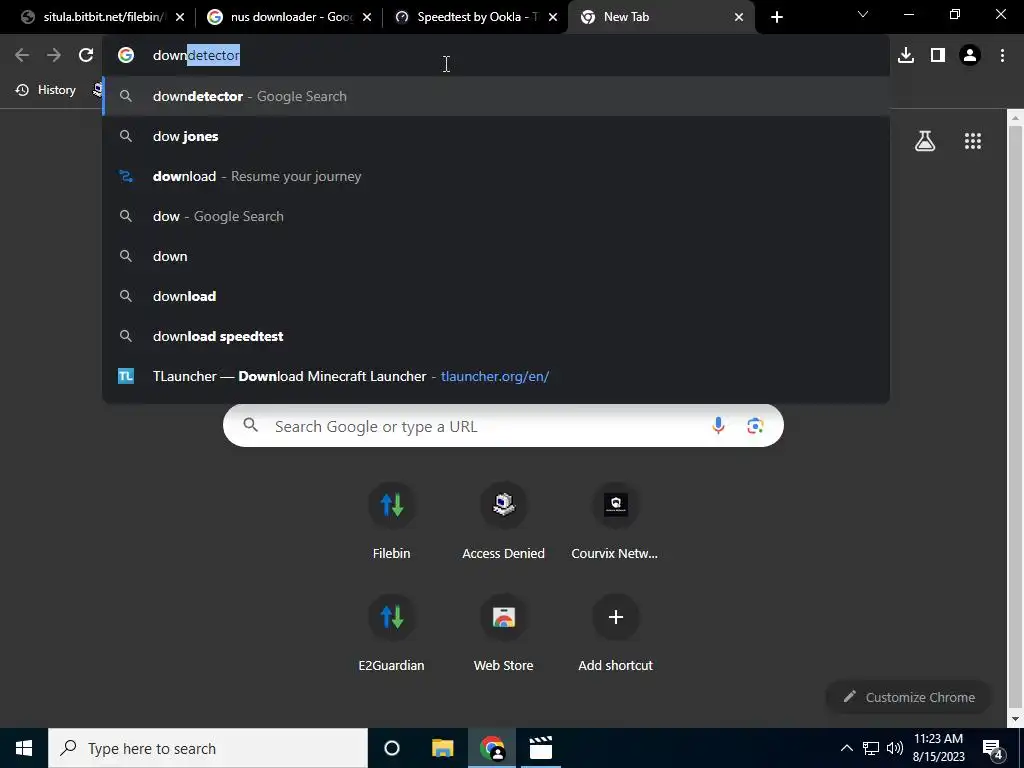
Task: Open the Filebin shortcut tile
Action: tap(391, 521)
